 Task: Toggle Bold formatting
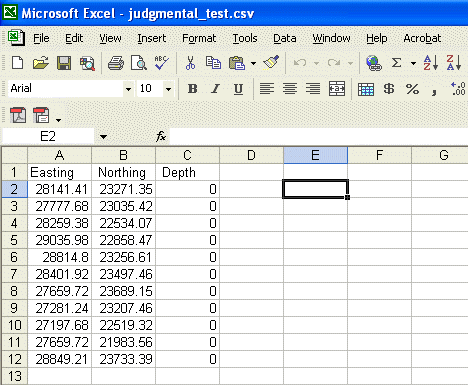192,89
